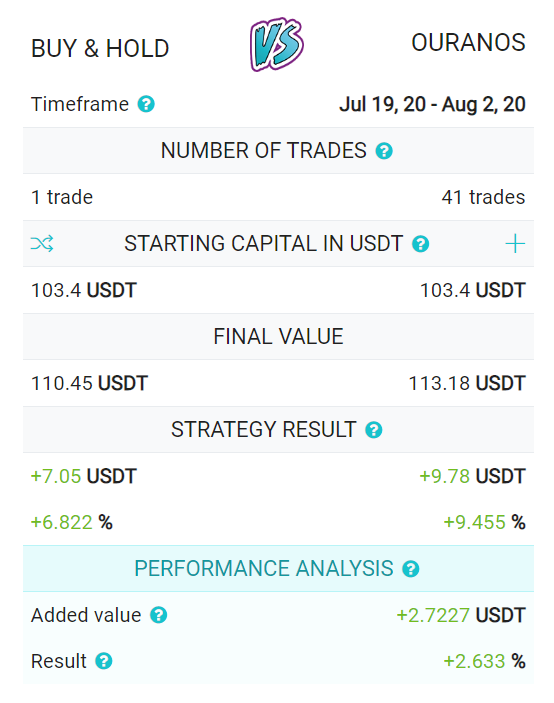Click the Performance Analysis header bar
Viewport: 554px width, 703px height.
pyautogui.click(x=278, y=568)
